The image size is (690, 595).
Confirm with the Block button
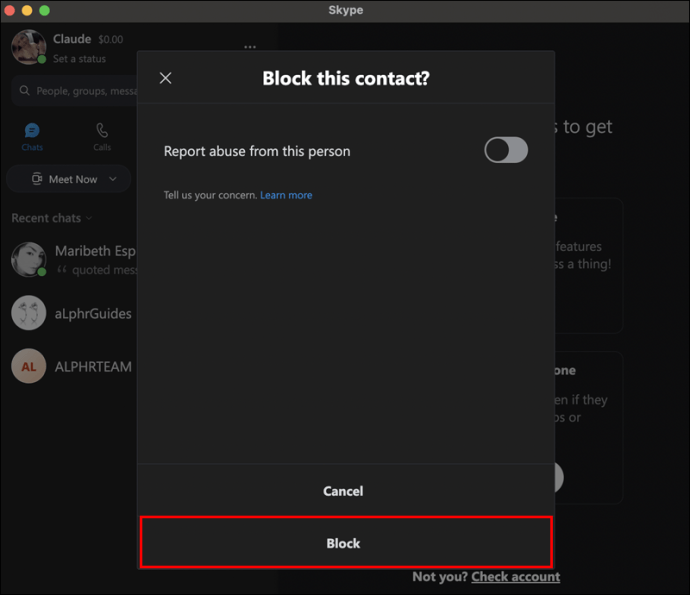345,543
